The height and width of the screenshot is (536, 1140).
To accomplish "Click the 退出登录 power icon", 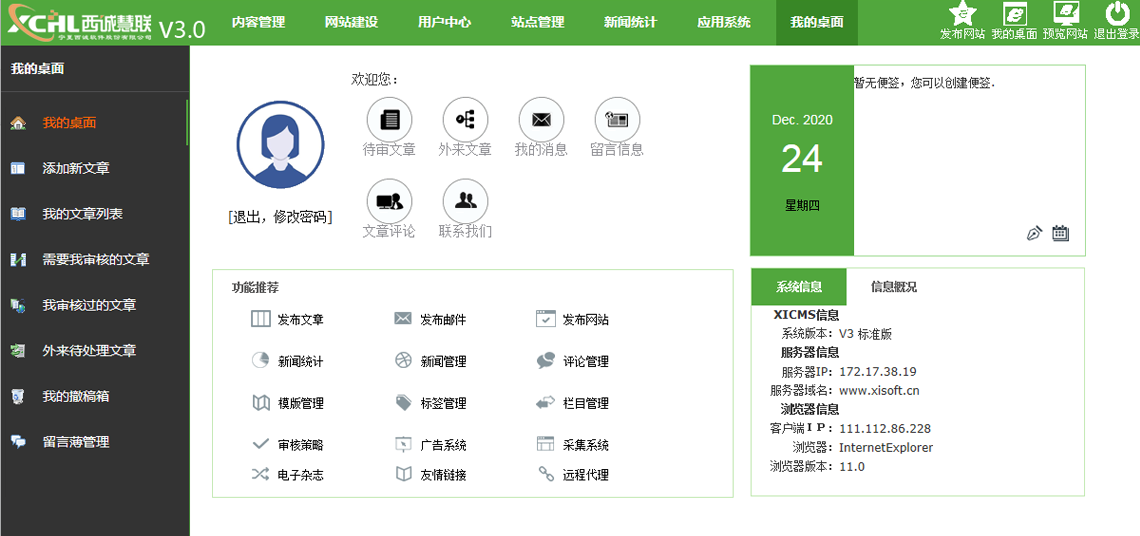I will tap(1116, 14).
